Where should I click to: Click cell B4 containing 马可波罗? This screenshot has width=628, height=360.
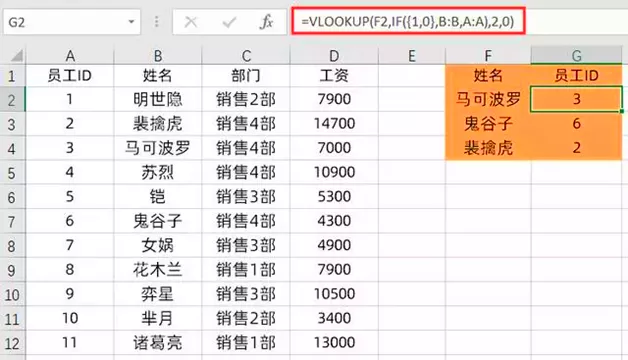158,148
